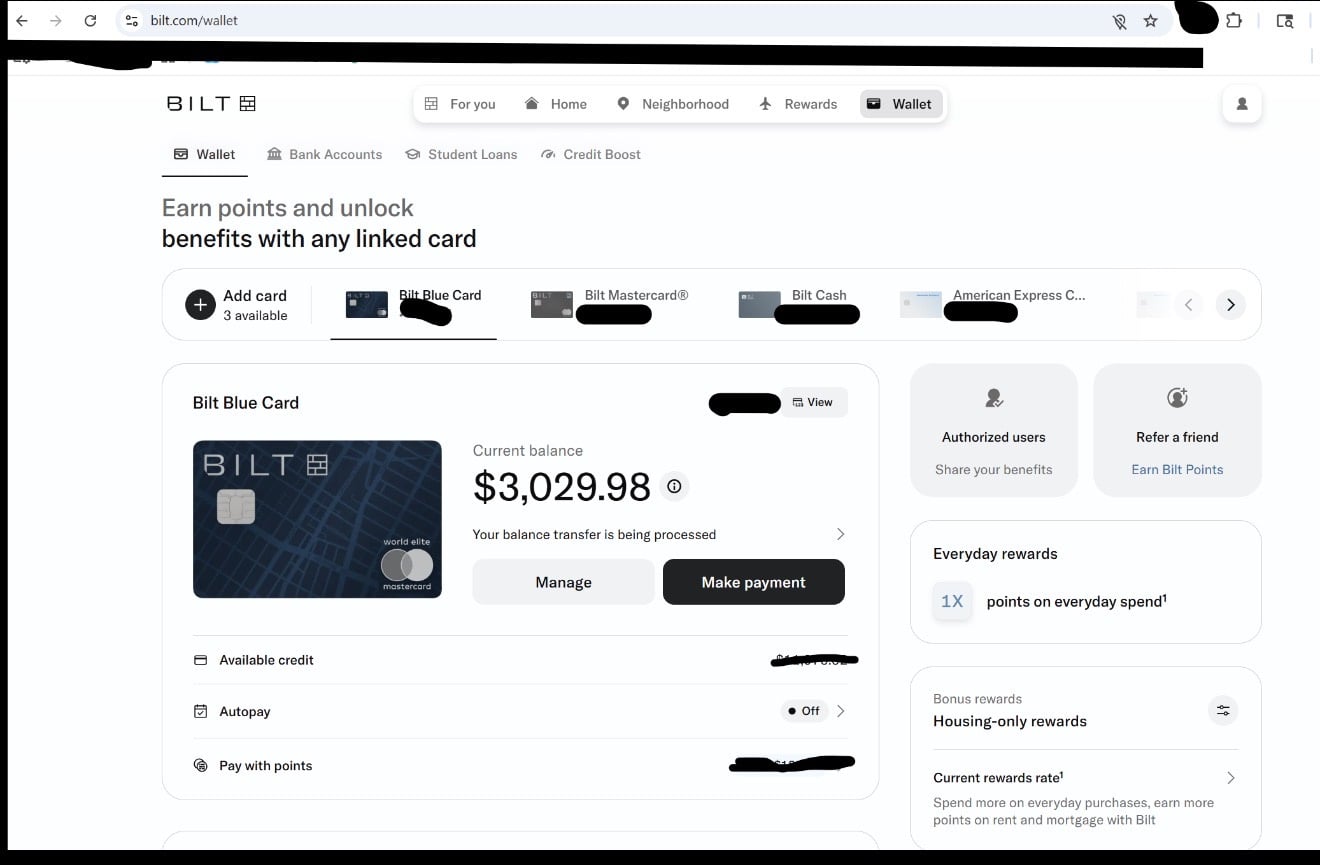
Task: Open site information icon in address bar
Action: (x=131, y=20)
